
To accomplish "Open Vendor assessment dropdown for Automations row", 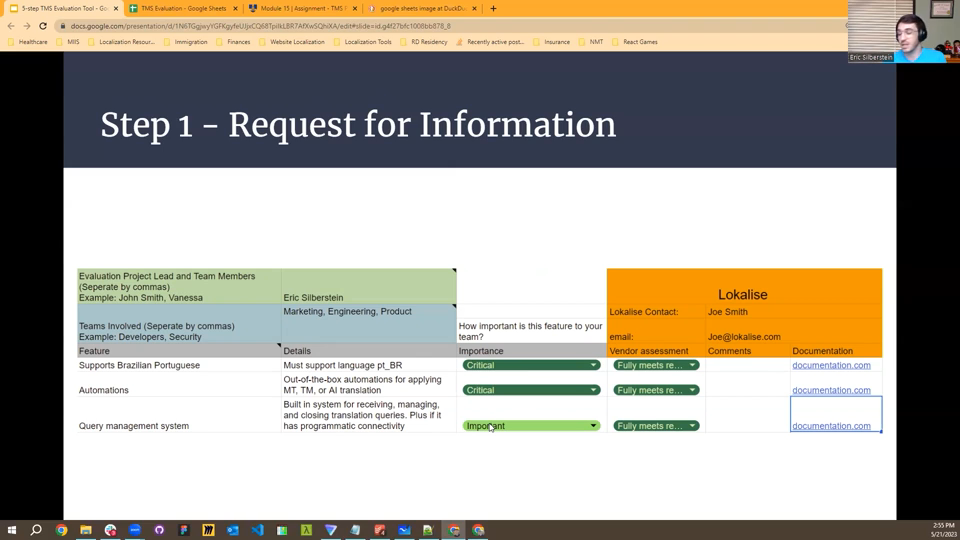I will (x=656, y=390).
